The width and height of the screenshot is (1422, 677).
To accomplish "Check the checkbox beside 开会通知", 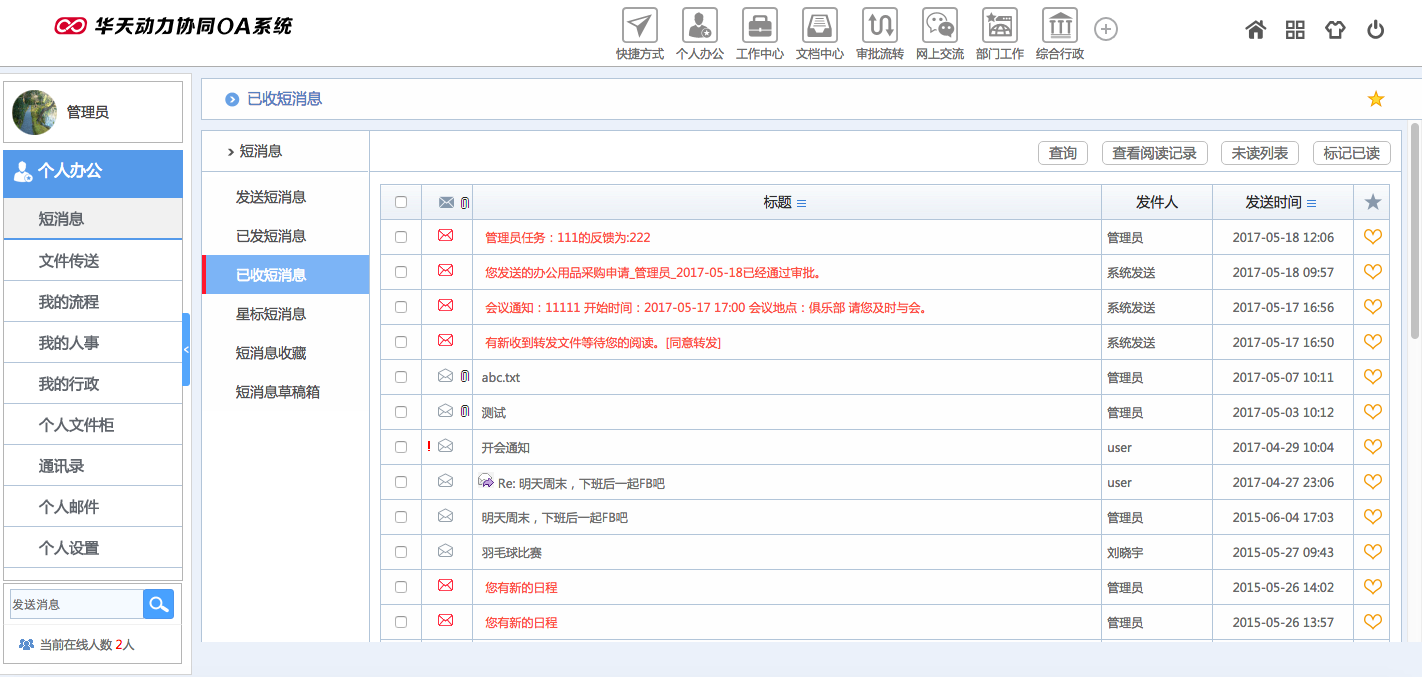I will click(x=401, y=446).
